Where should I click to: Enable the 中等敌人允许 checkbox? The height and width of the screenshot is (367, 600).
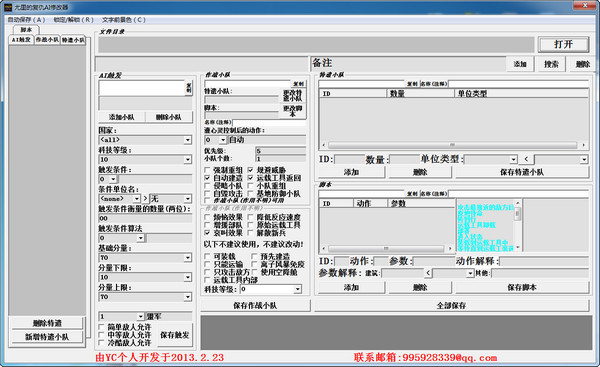[x=101, y=335]
